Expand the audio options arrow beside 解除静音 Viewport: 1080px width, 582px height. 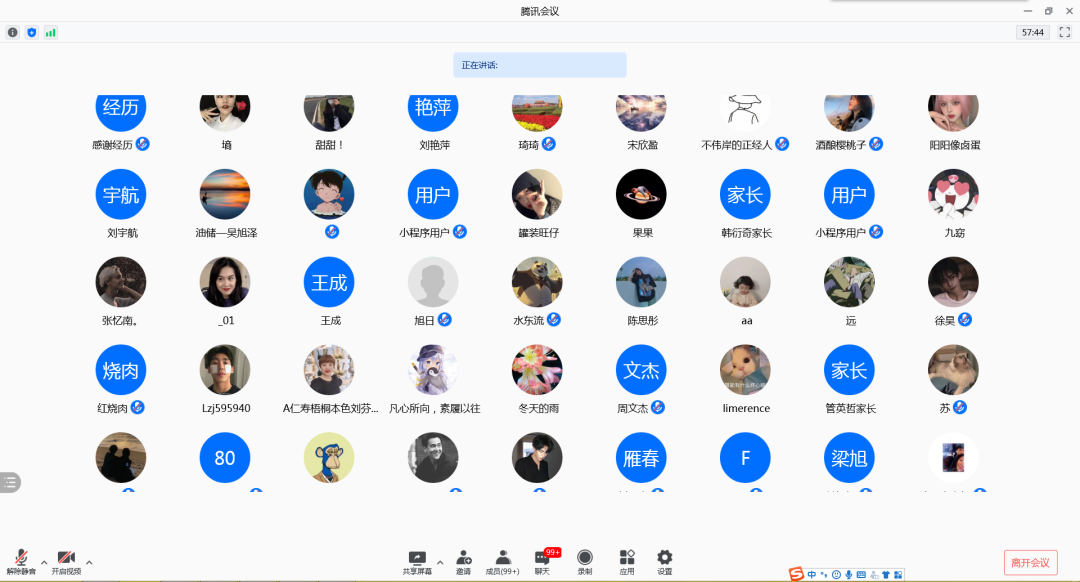[x=44, y=562]
